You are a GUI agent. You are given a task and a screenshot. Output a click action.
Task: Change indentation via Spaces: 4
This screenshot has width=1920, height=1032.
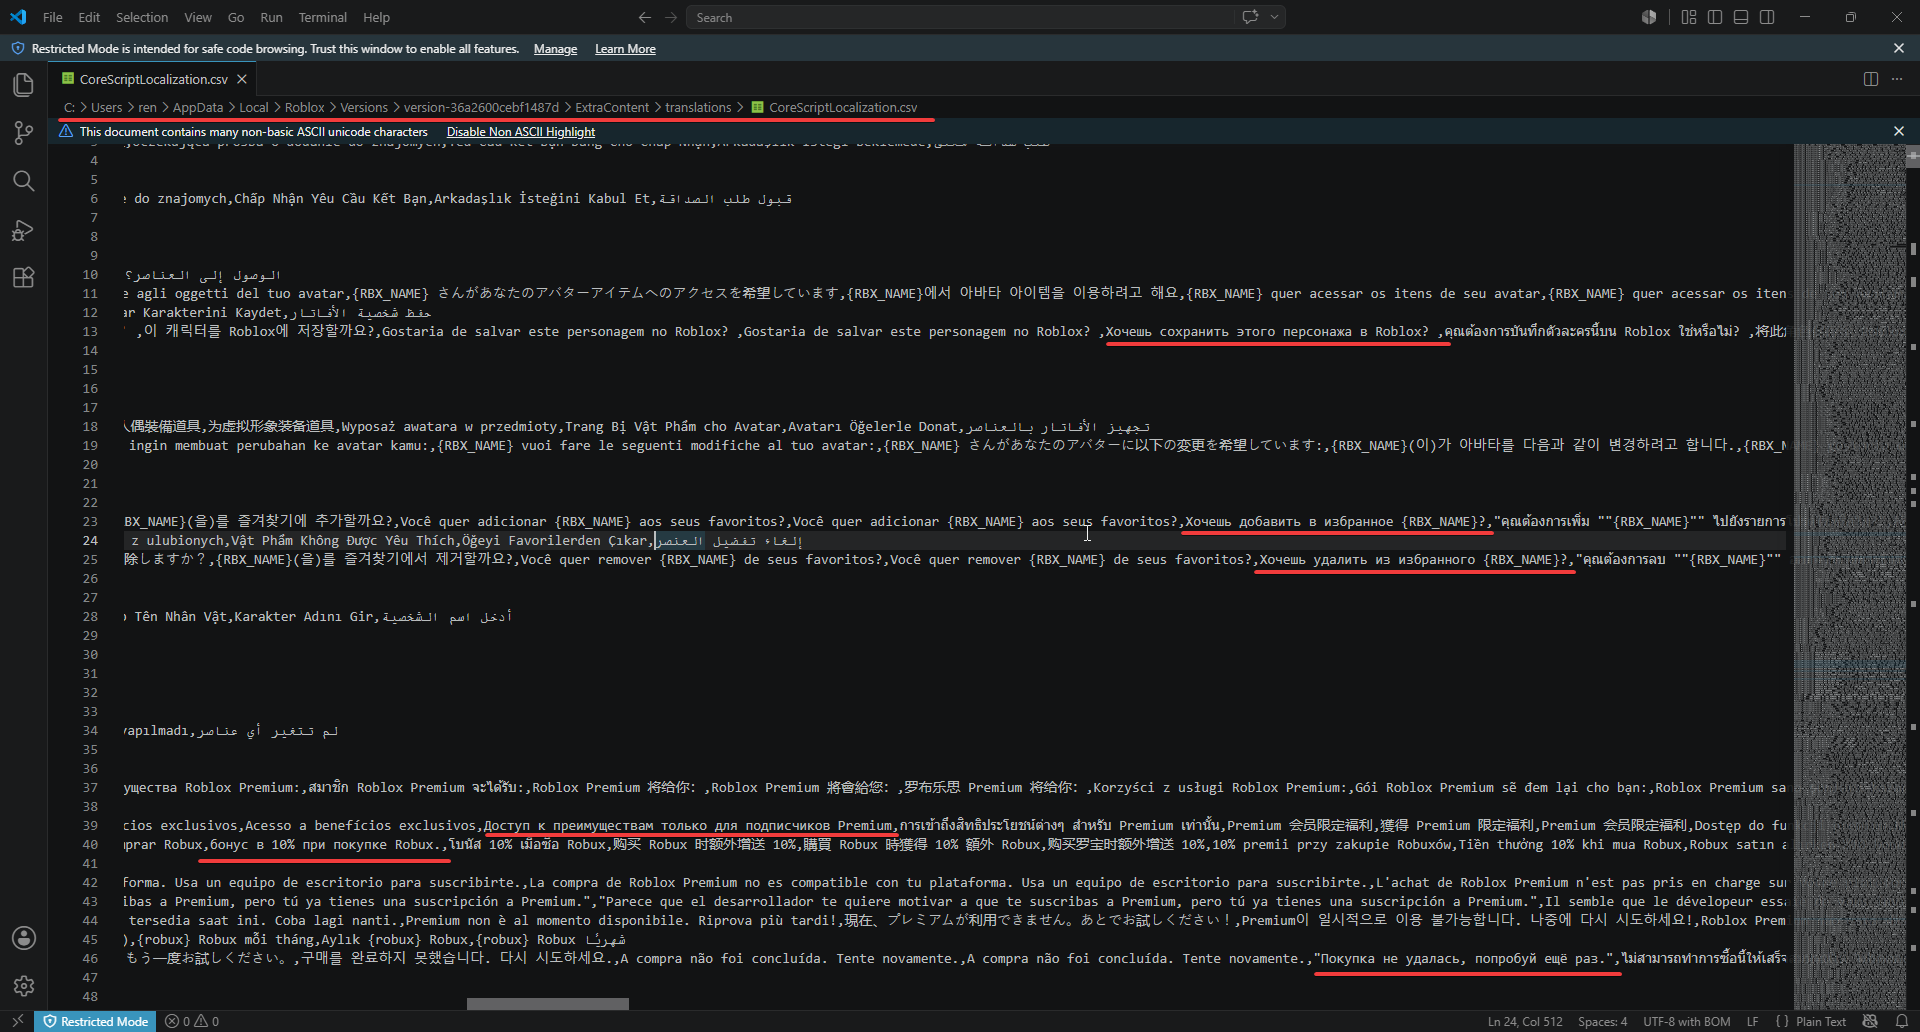[1602, 1021]
